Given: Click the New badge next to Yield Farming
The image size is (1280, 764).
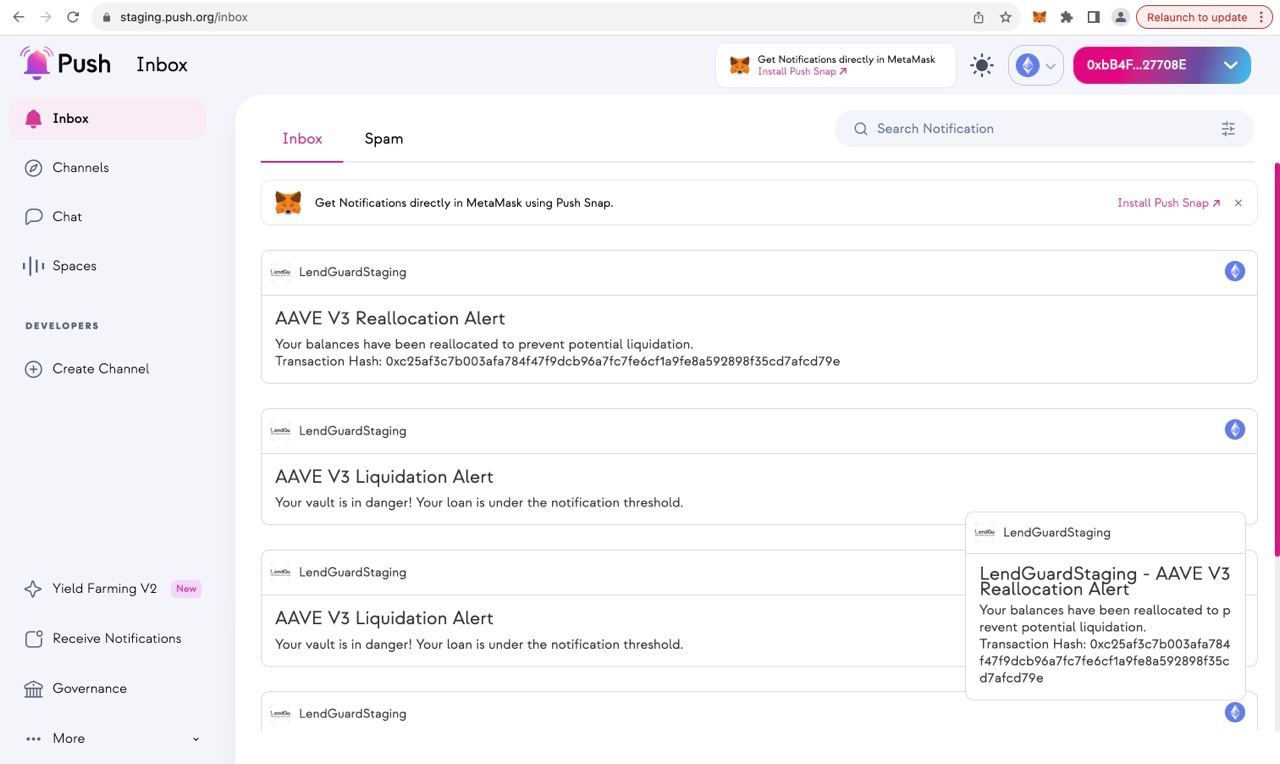Looking at the screenshot, I should [186, 589].
